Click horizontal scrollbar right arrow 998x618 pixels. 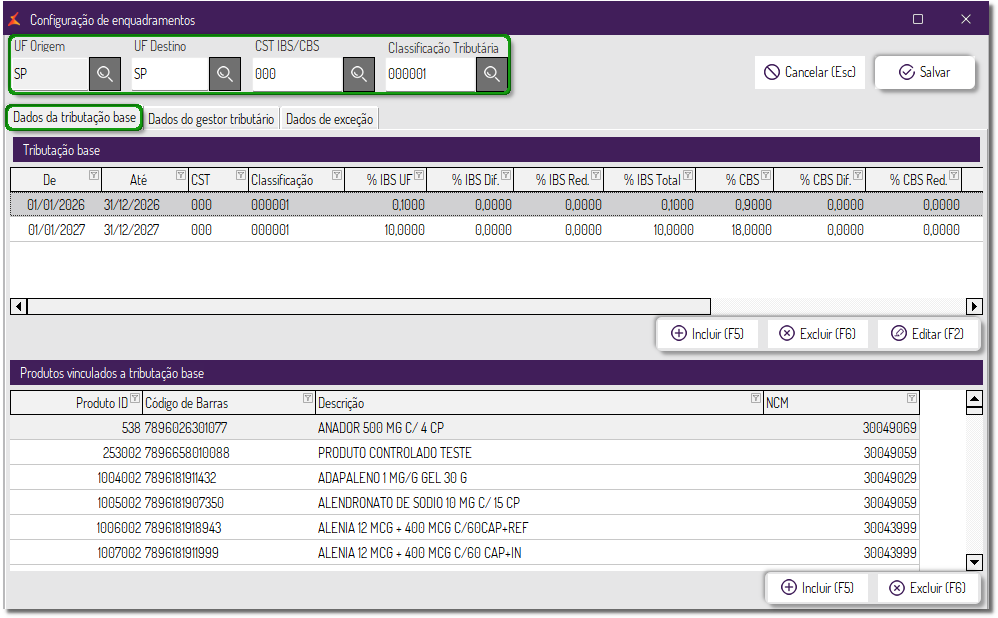pos(974,307)
